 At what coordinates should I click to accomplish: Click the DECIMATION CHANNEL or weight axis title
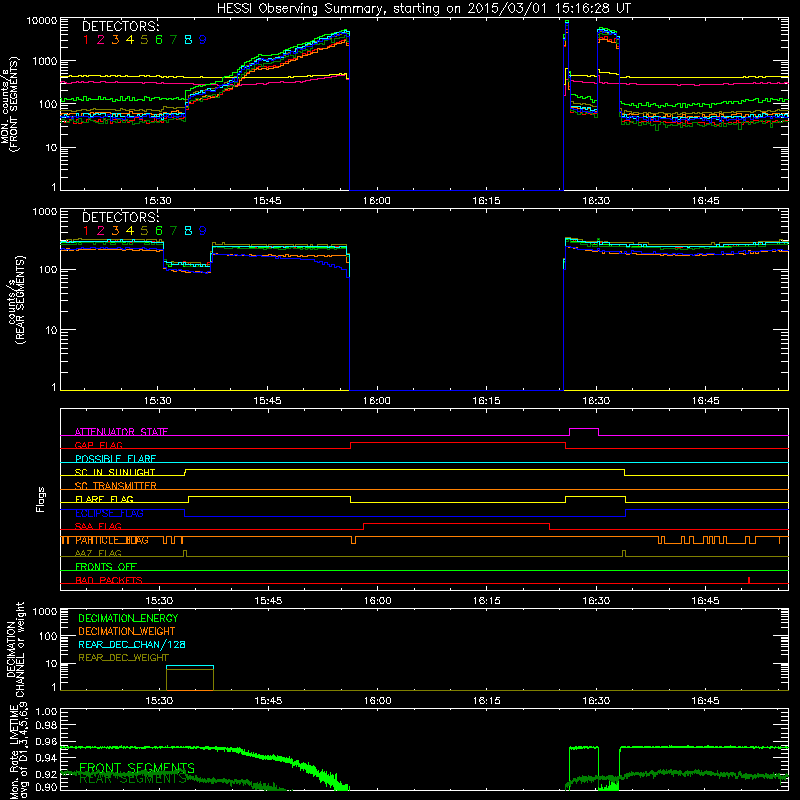click(15, 649)
